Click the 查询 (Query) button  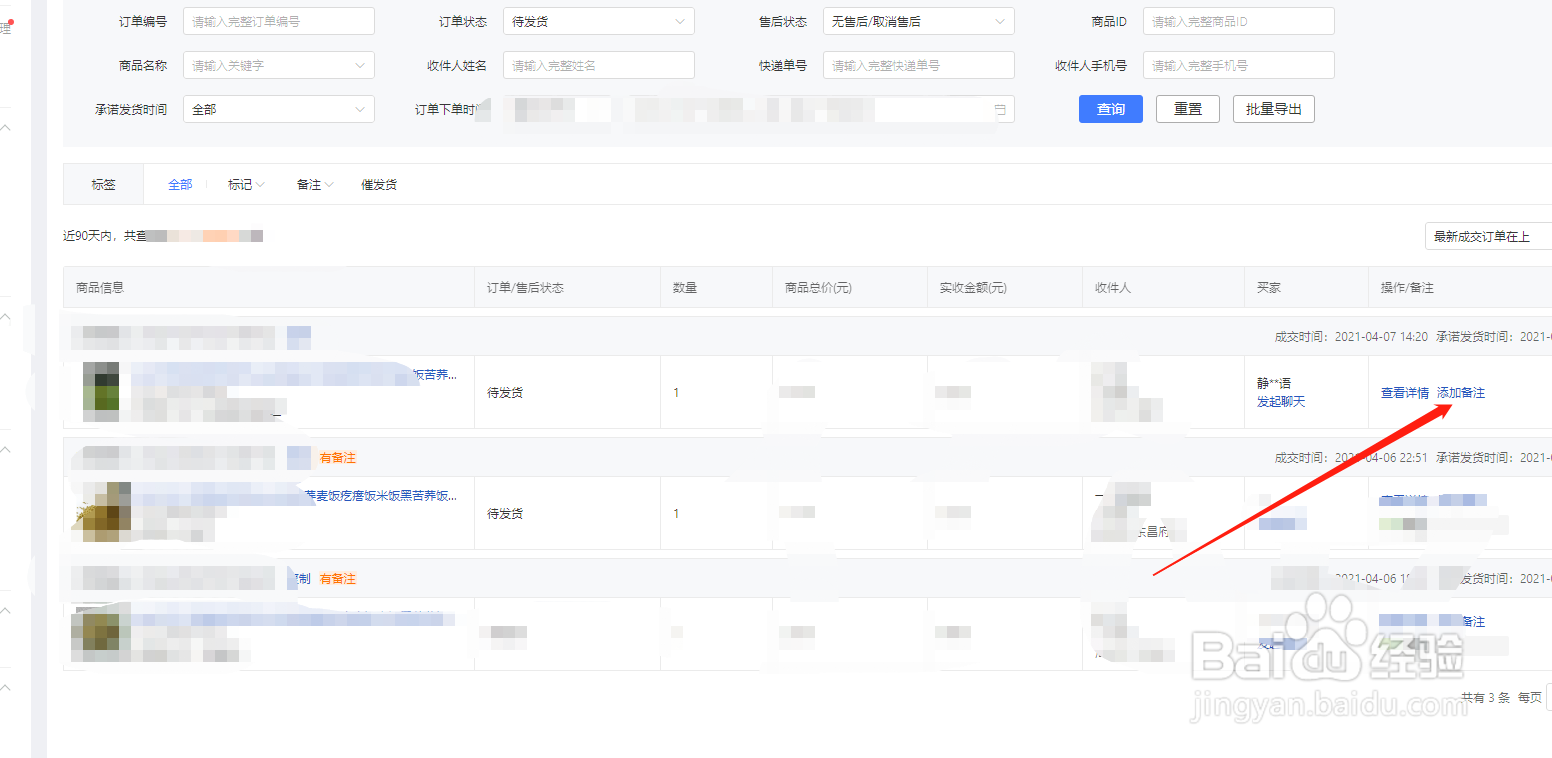point(1110,109)
